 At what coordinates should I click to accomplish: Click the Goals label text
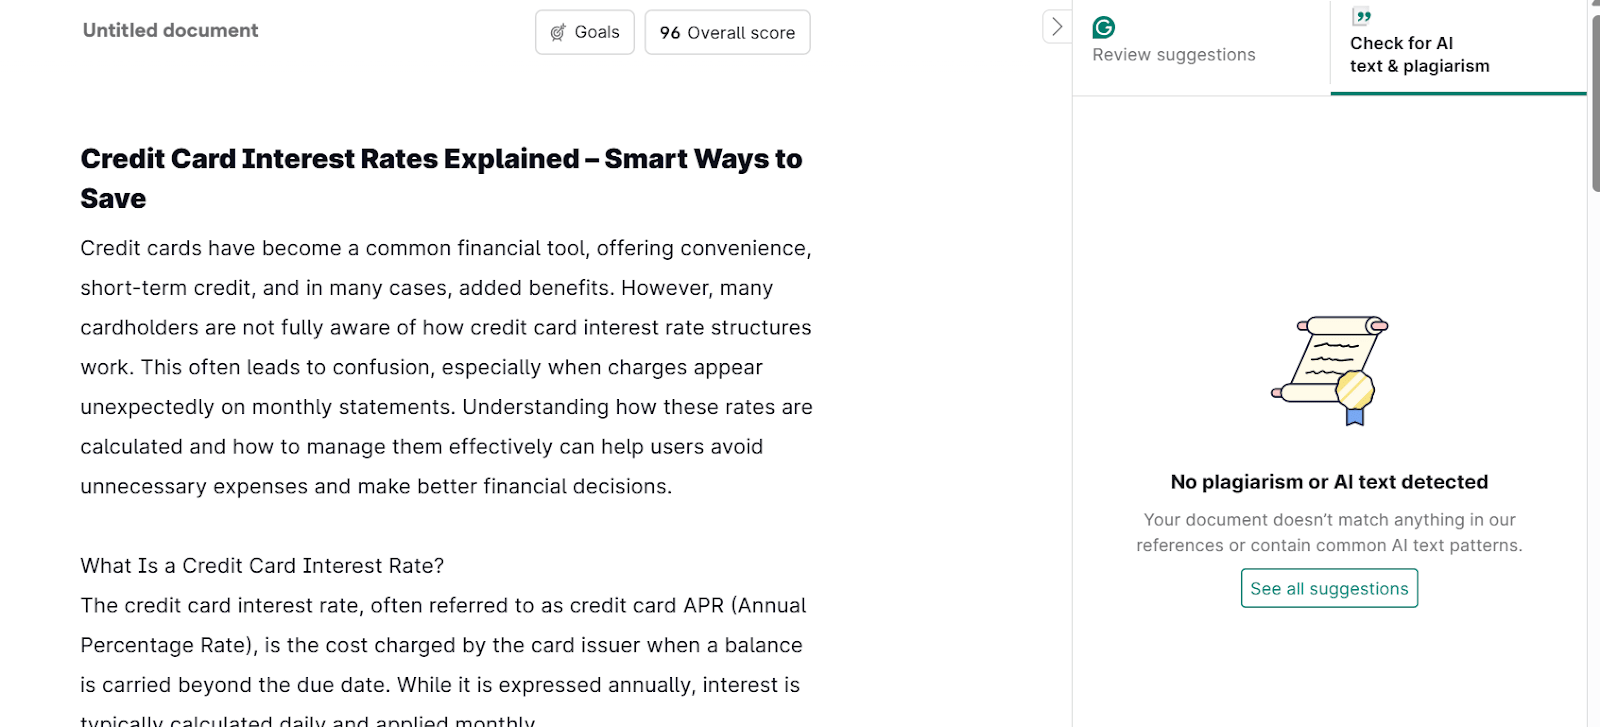pyautogui.click(x=597, y=33)
